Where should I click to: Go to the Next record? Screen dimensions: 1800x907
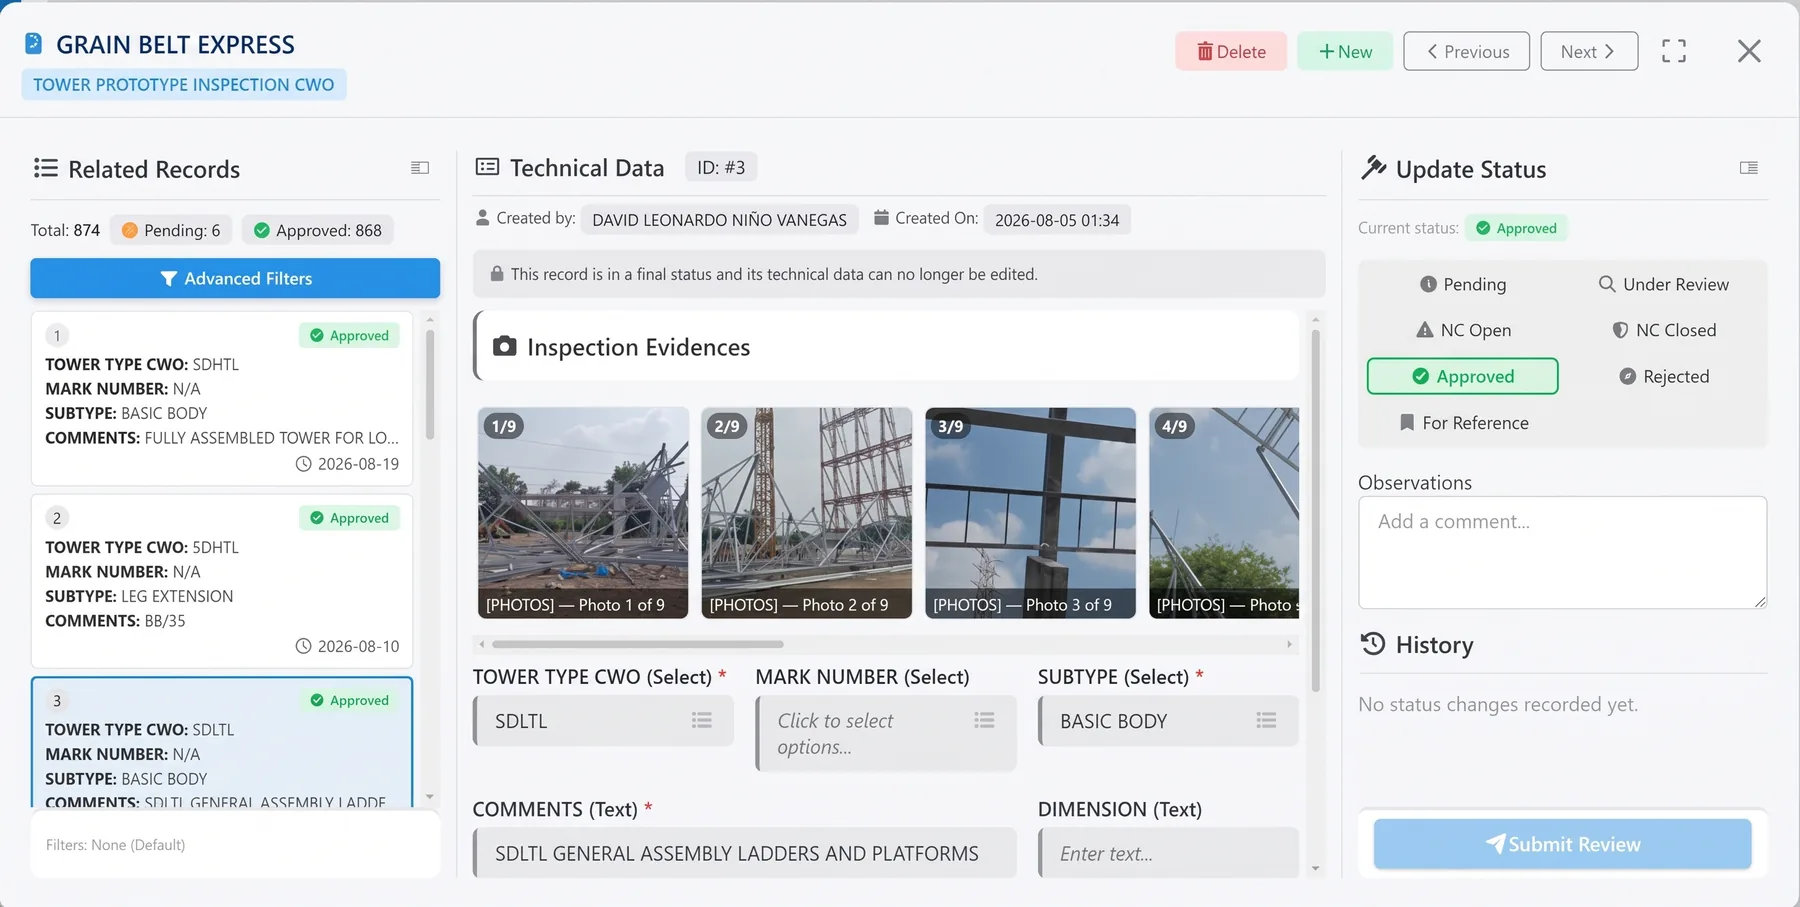point(1589,51)
